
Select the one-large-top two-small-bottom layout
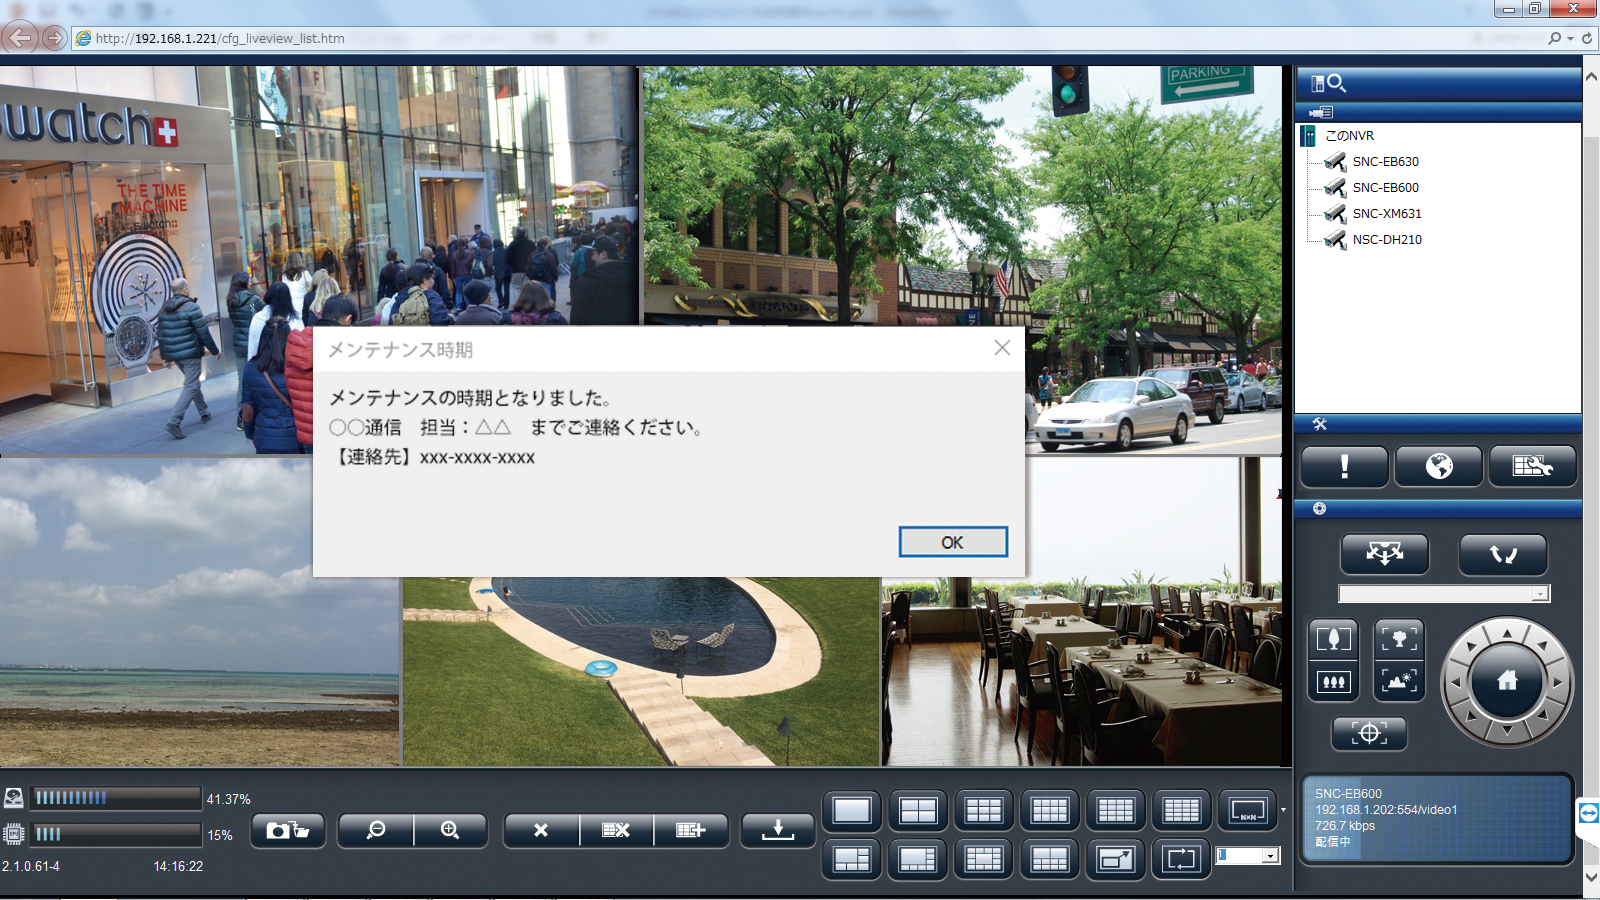(x=852, y=859)
